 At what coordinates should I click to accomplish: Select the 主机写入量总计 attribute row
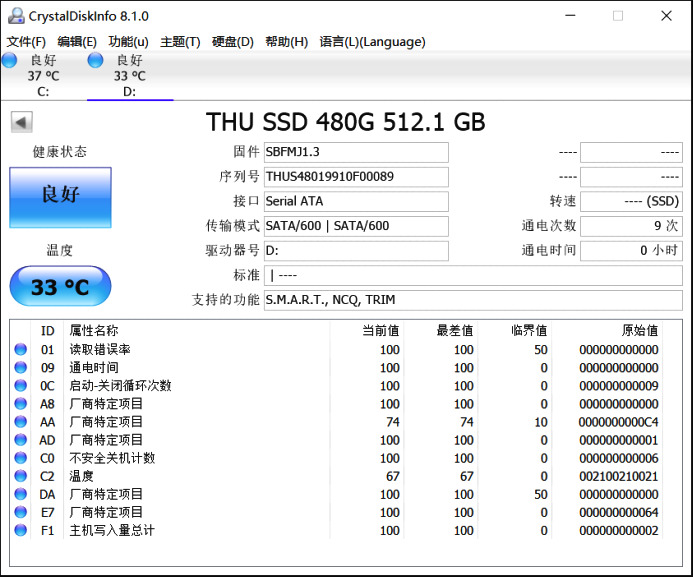tap(337, 530)
